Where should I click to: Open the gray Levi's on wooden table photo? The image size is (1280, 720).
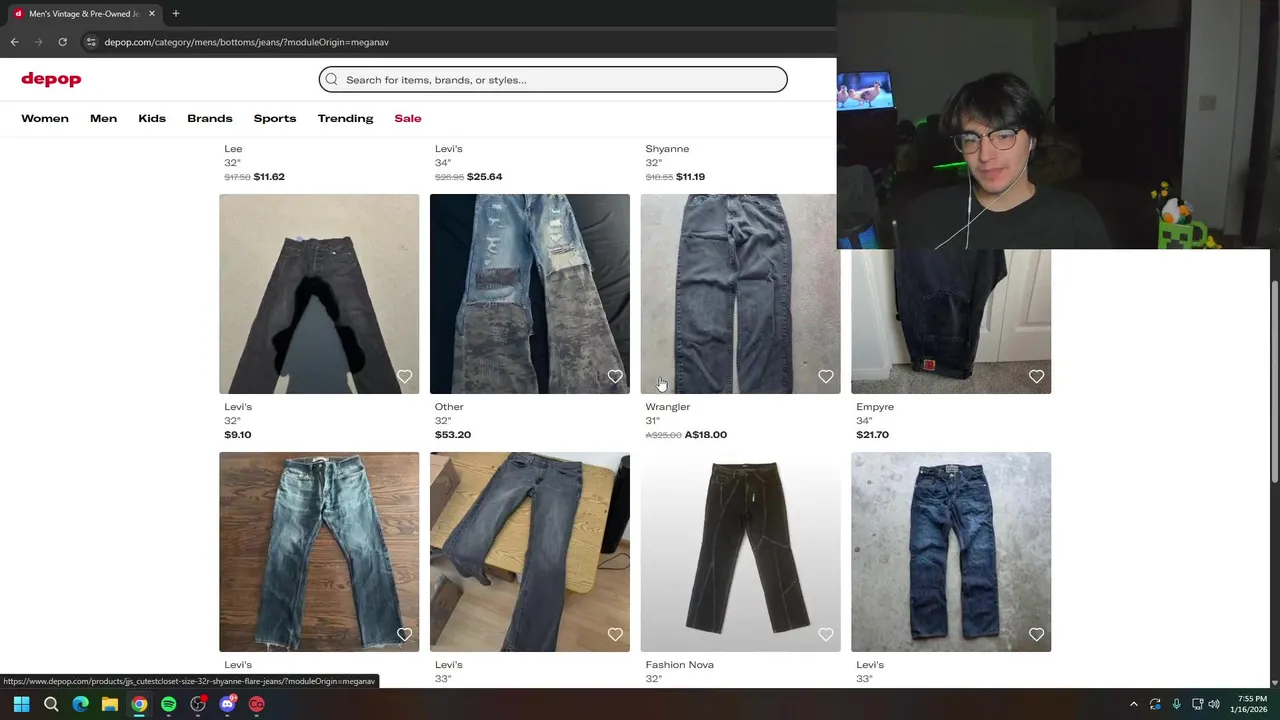[530, 552]
